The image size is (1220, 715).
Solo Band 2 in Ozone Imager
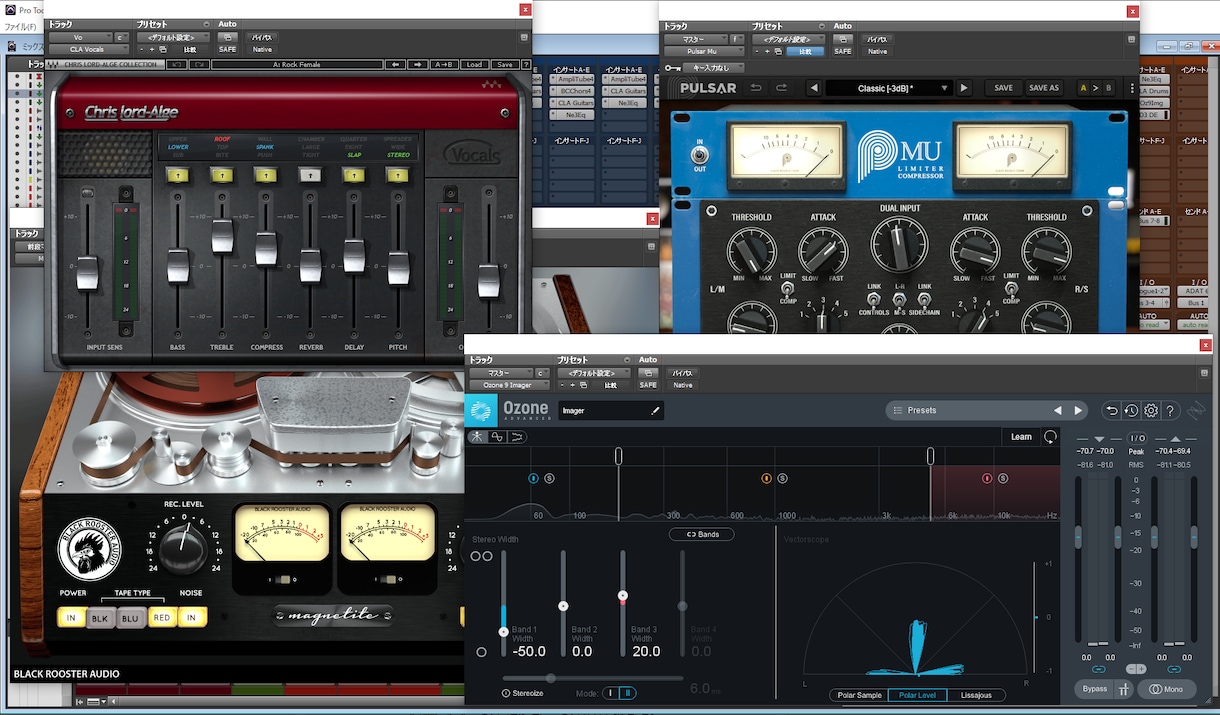(782, 478)
